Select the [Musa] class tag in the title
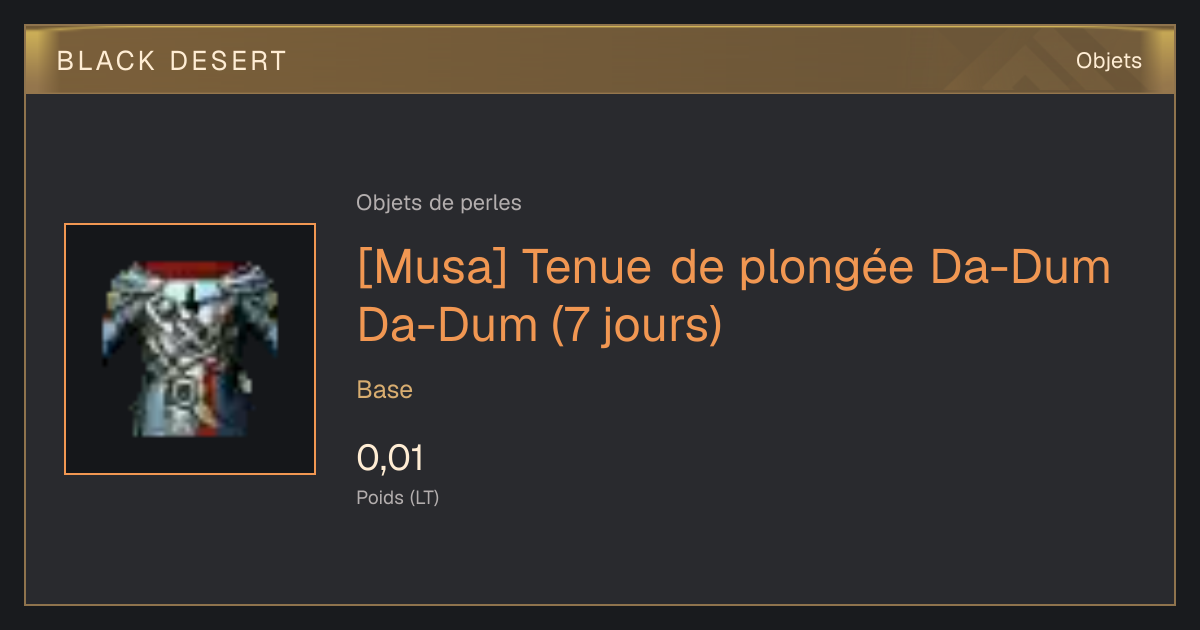1200x630 pixels. (431, 268)
